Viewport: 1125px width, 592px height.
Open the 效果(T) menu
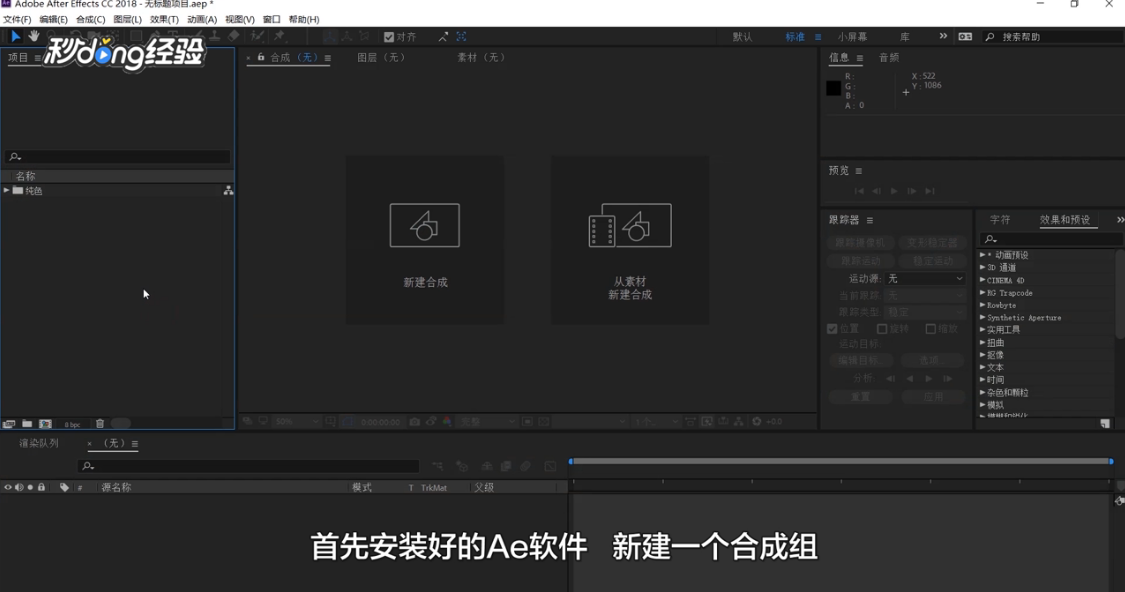pyautogui.click(x=164, y=19)
